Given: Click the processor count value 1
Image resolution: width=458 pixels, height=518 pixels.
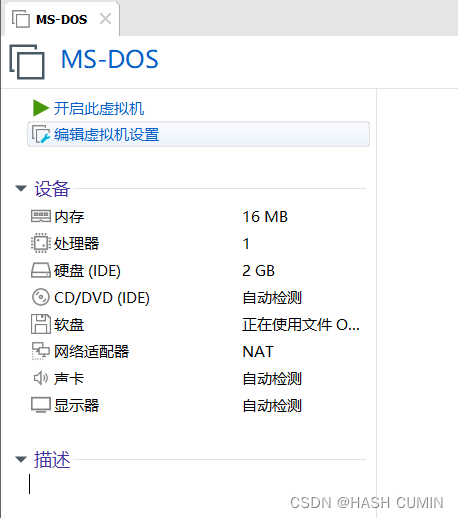Looking at the screenshot, I should 246,244.
